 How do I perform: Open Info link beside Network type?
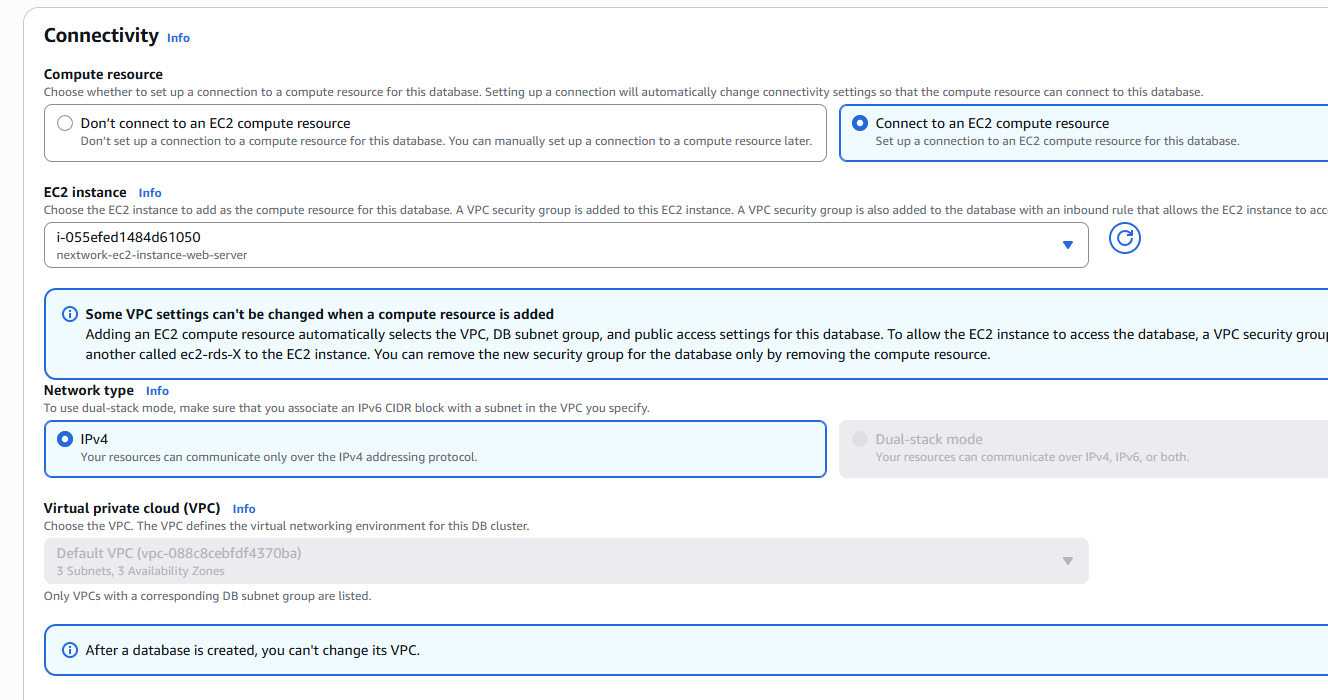[157, 391]
